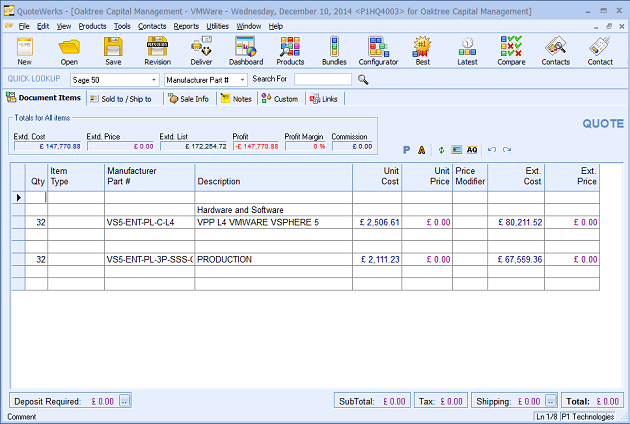Click the Compare pricing icon
The image size is (630, 424).
(x=511, y=50)
